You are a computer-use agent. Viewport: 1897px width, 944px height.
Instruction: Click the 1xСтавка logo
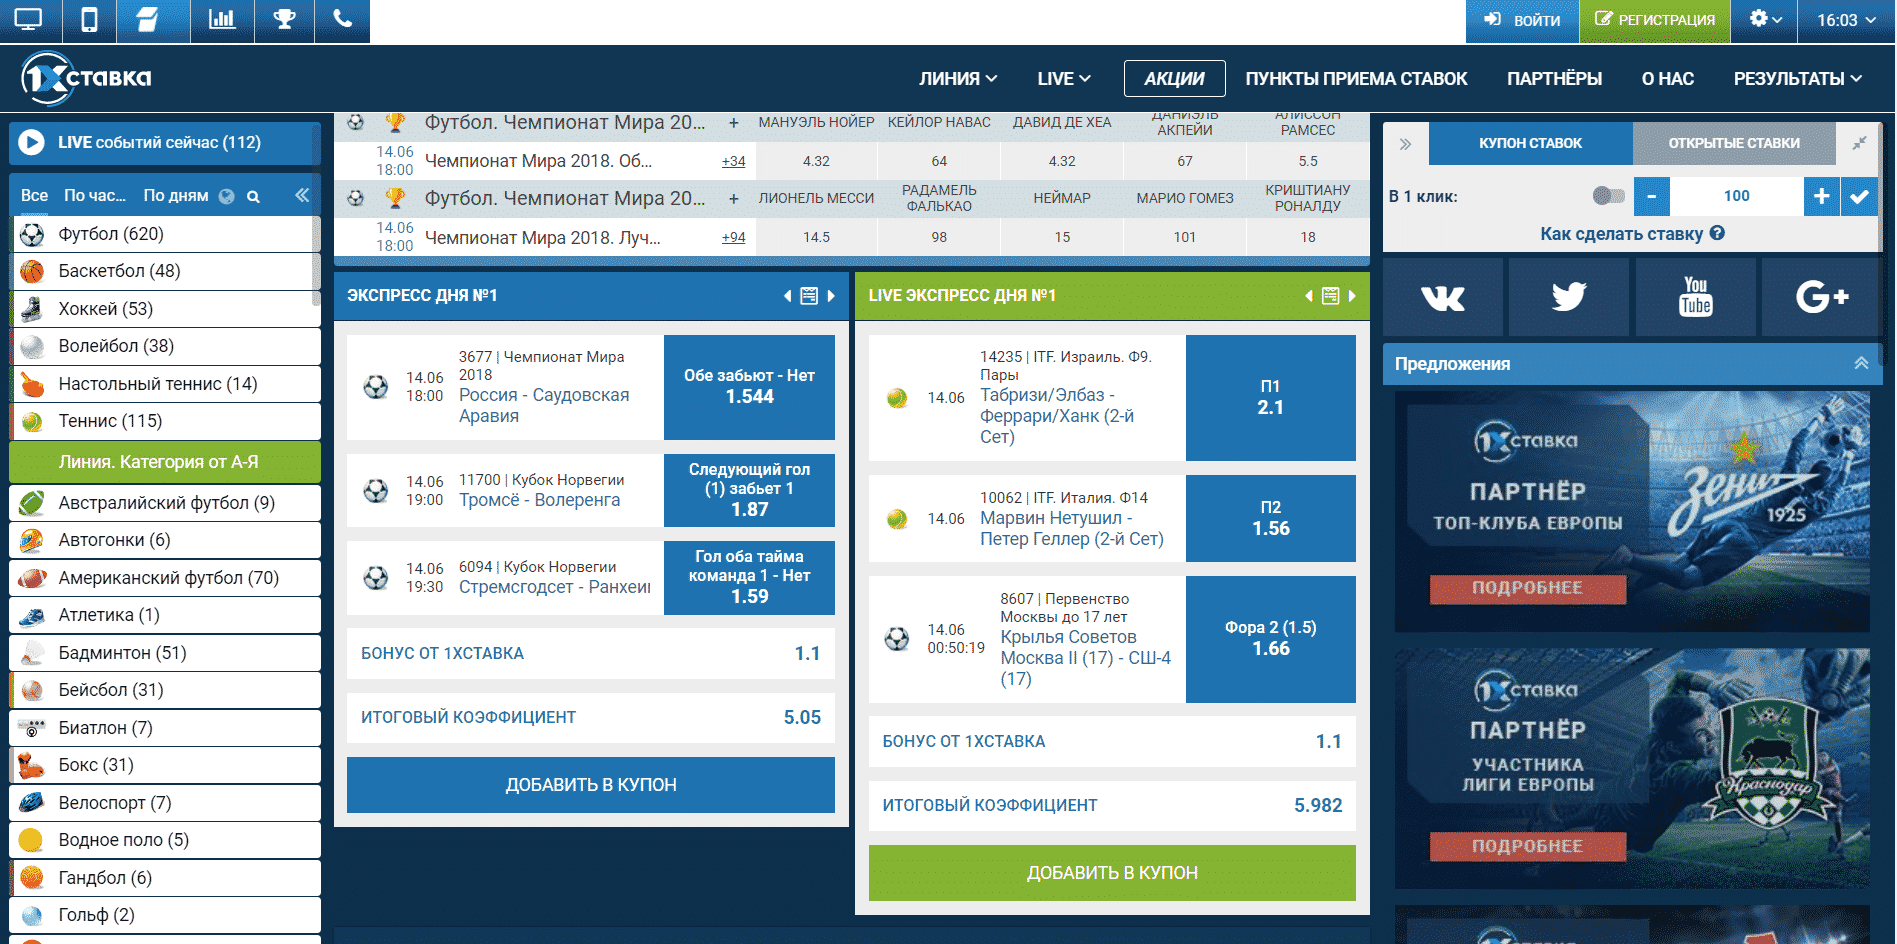(86, 78)
